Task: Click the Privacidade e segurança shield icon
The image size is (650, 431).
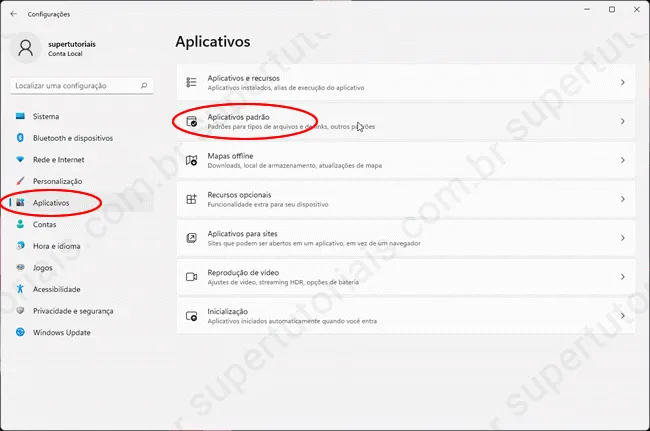Action: click(20, 310)
